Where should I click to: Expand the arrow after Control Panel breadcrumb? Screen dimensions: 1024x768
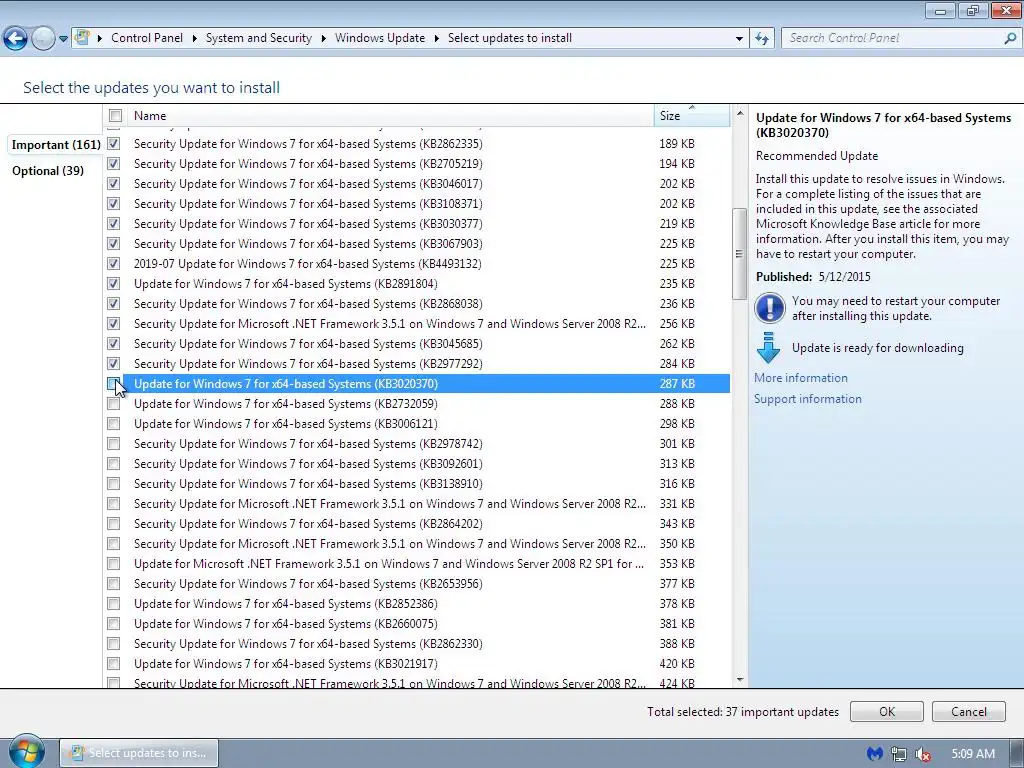tap(195, 39)
